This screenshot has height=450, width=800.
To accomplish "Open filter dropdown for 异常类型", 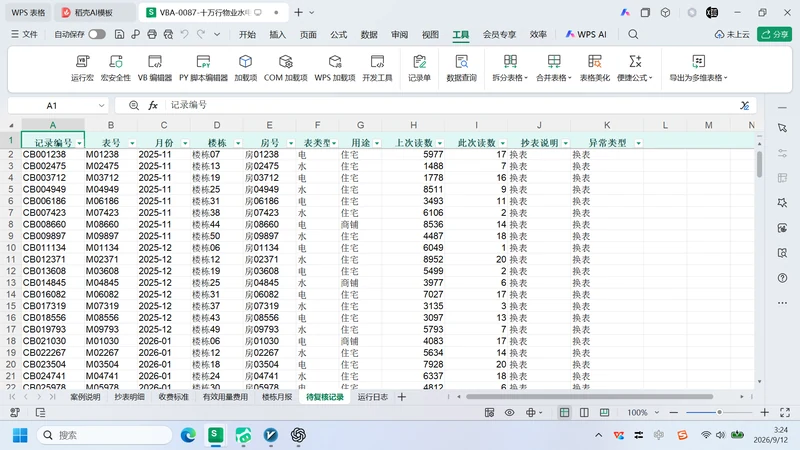I will [638, 143].
